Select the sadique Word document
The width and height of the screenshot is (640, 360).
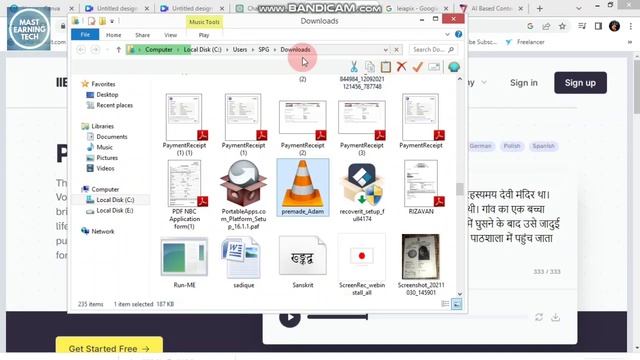tap(244, 262)
